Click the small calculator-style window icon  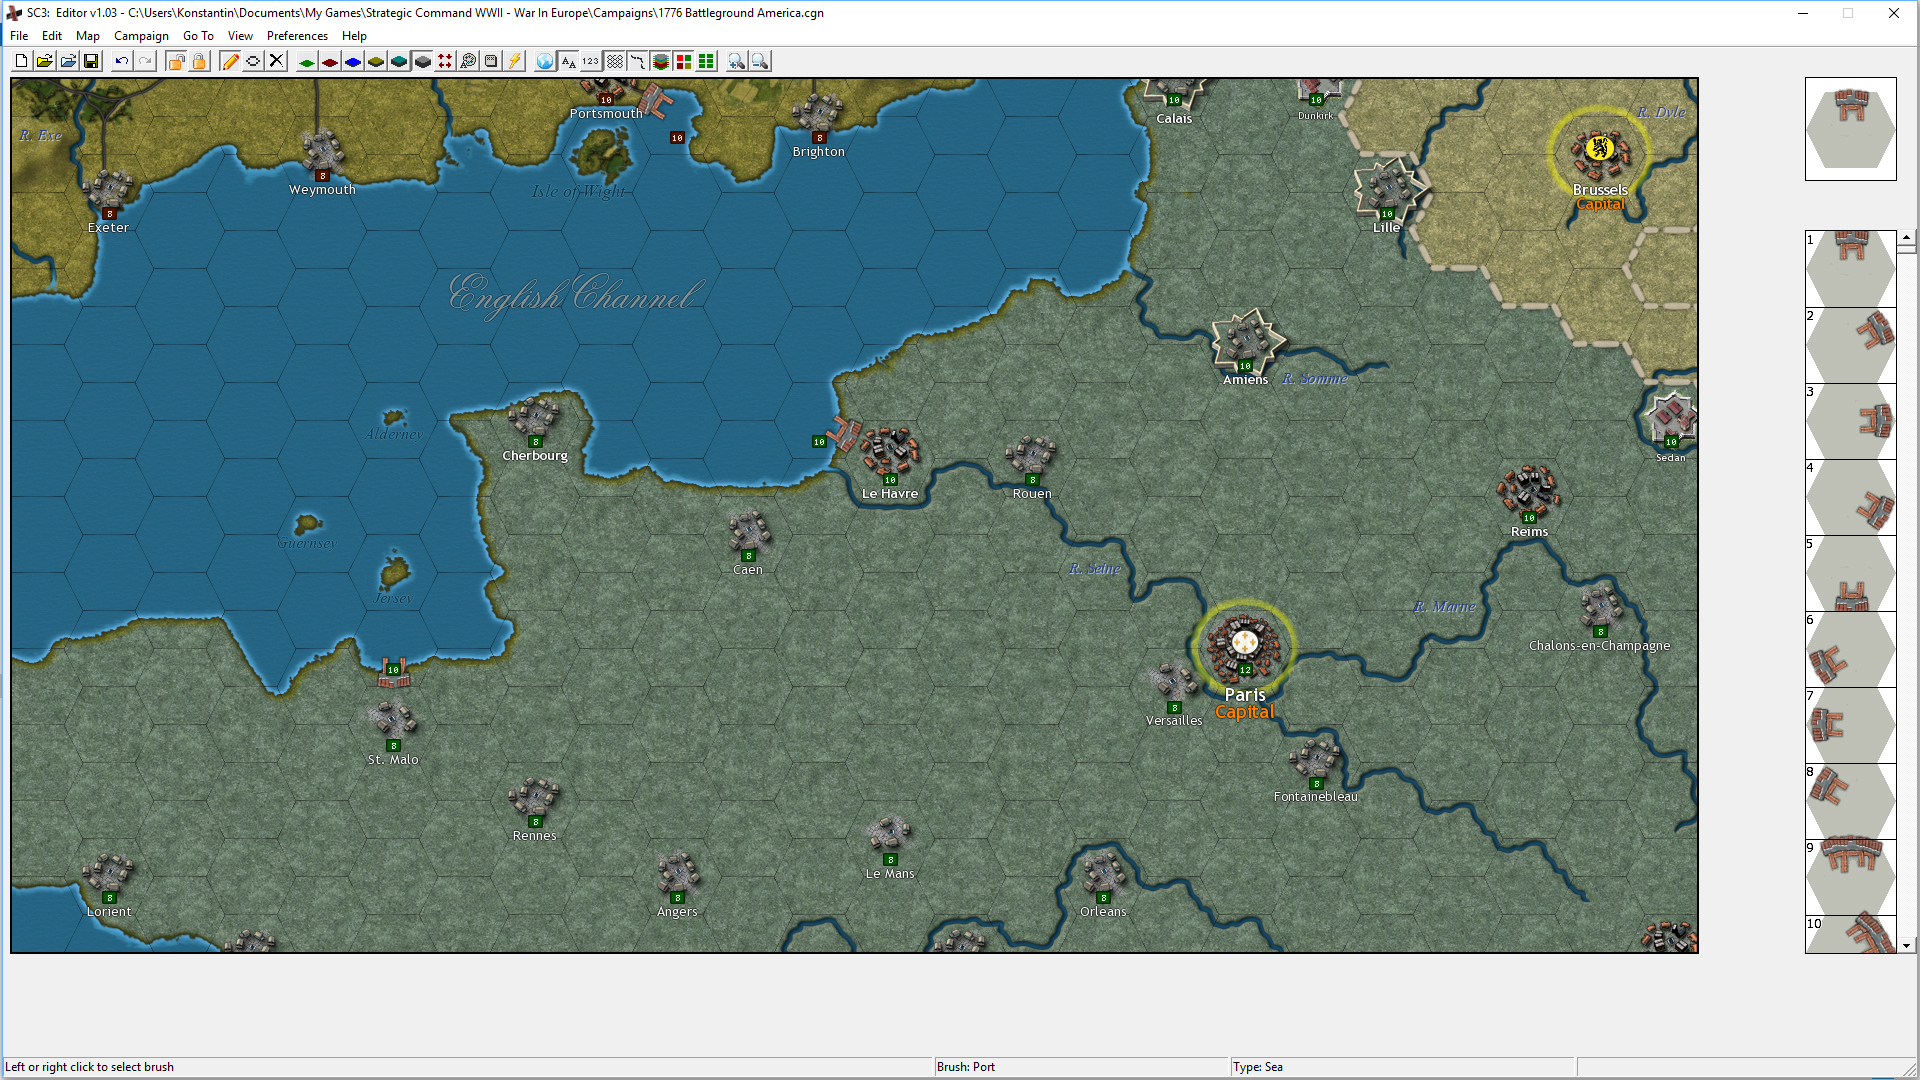pos(491,62)
